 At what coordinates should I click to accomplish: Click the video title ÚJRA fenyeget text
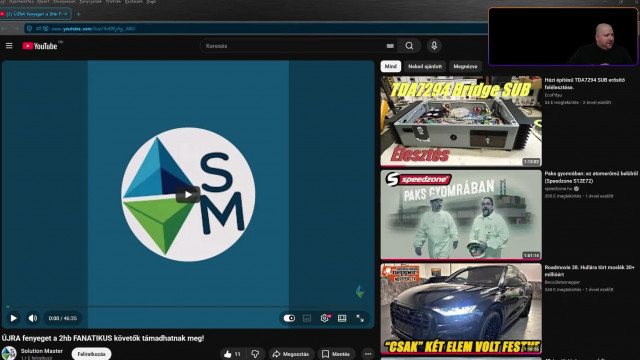[103, 338]
